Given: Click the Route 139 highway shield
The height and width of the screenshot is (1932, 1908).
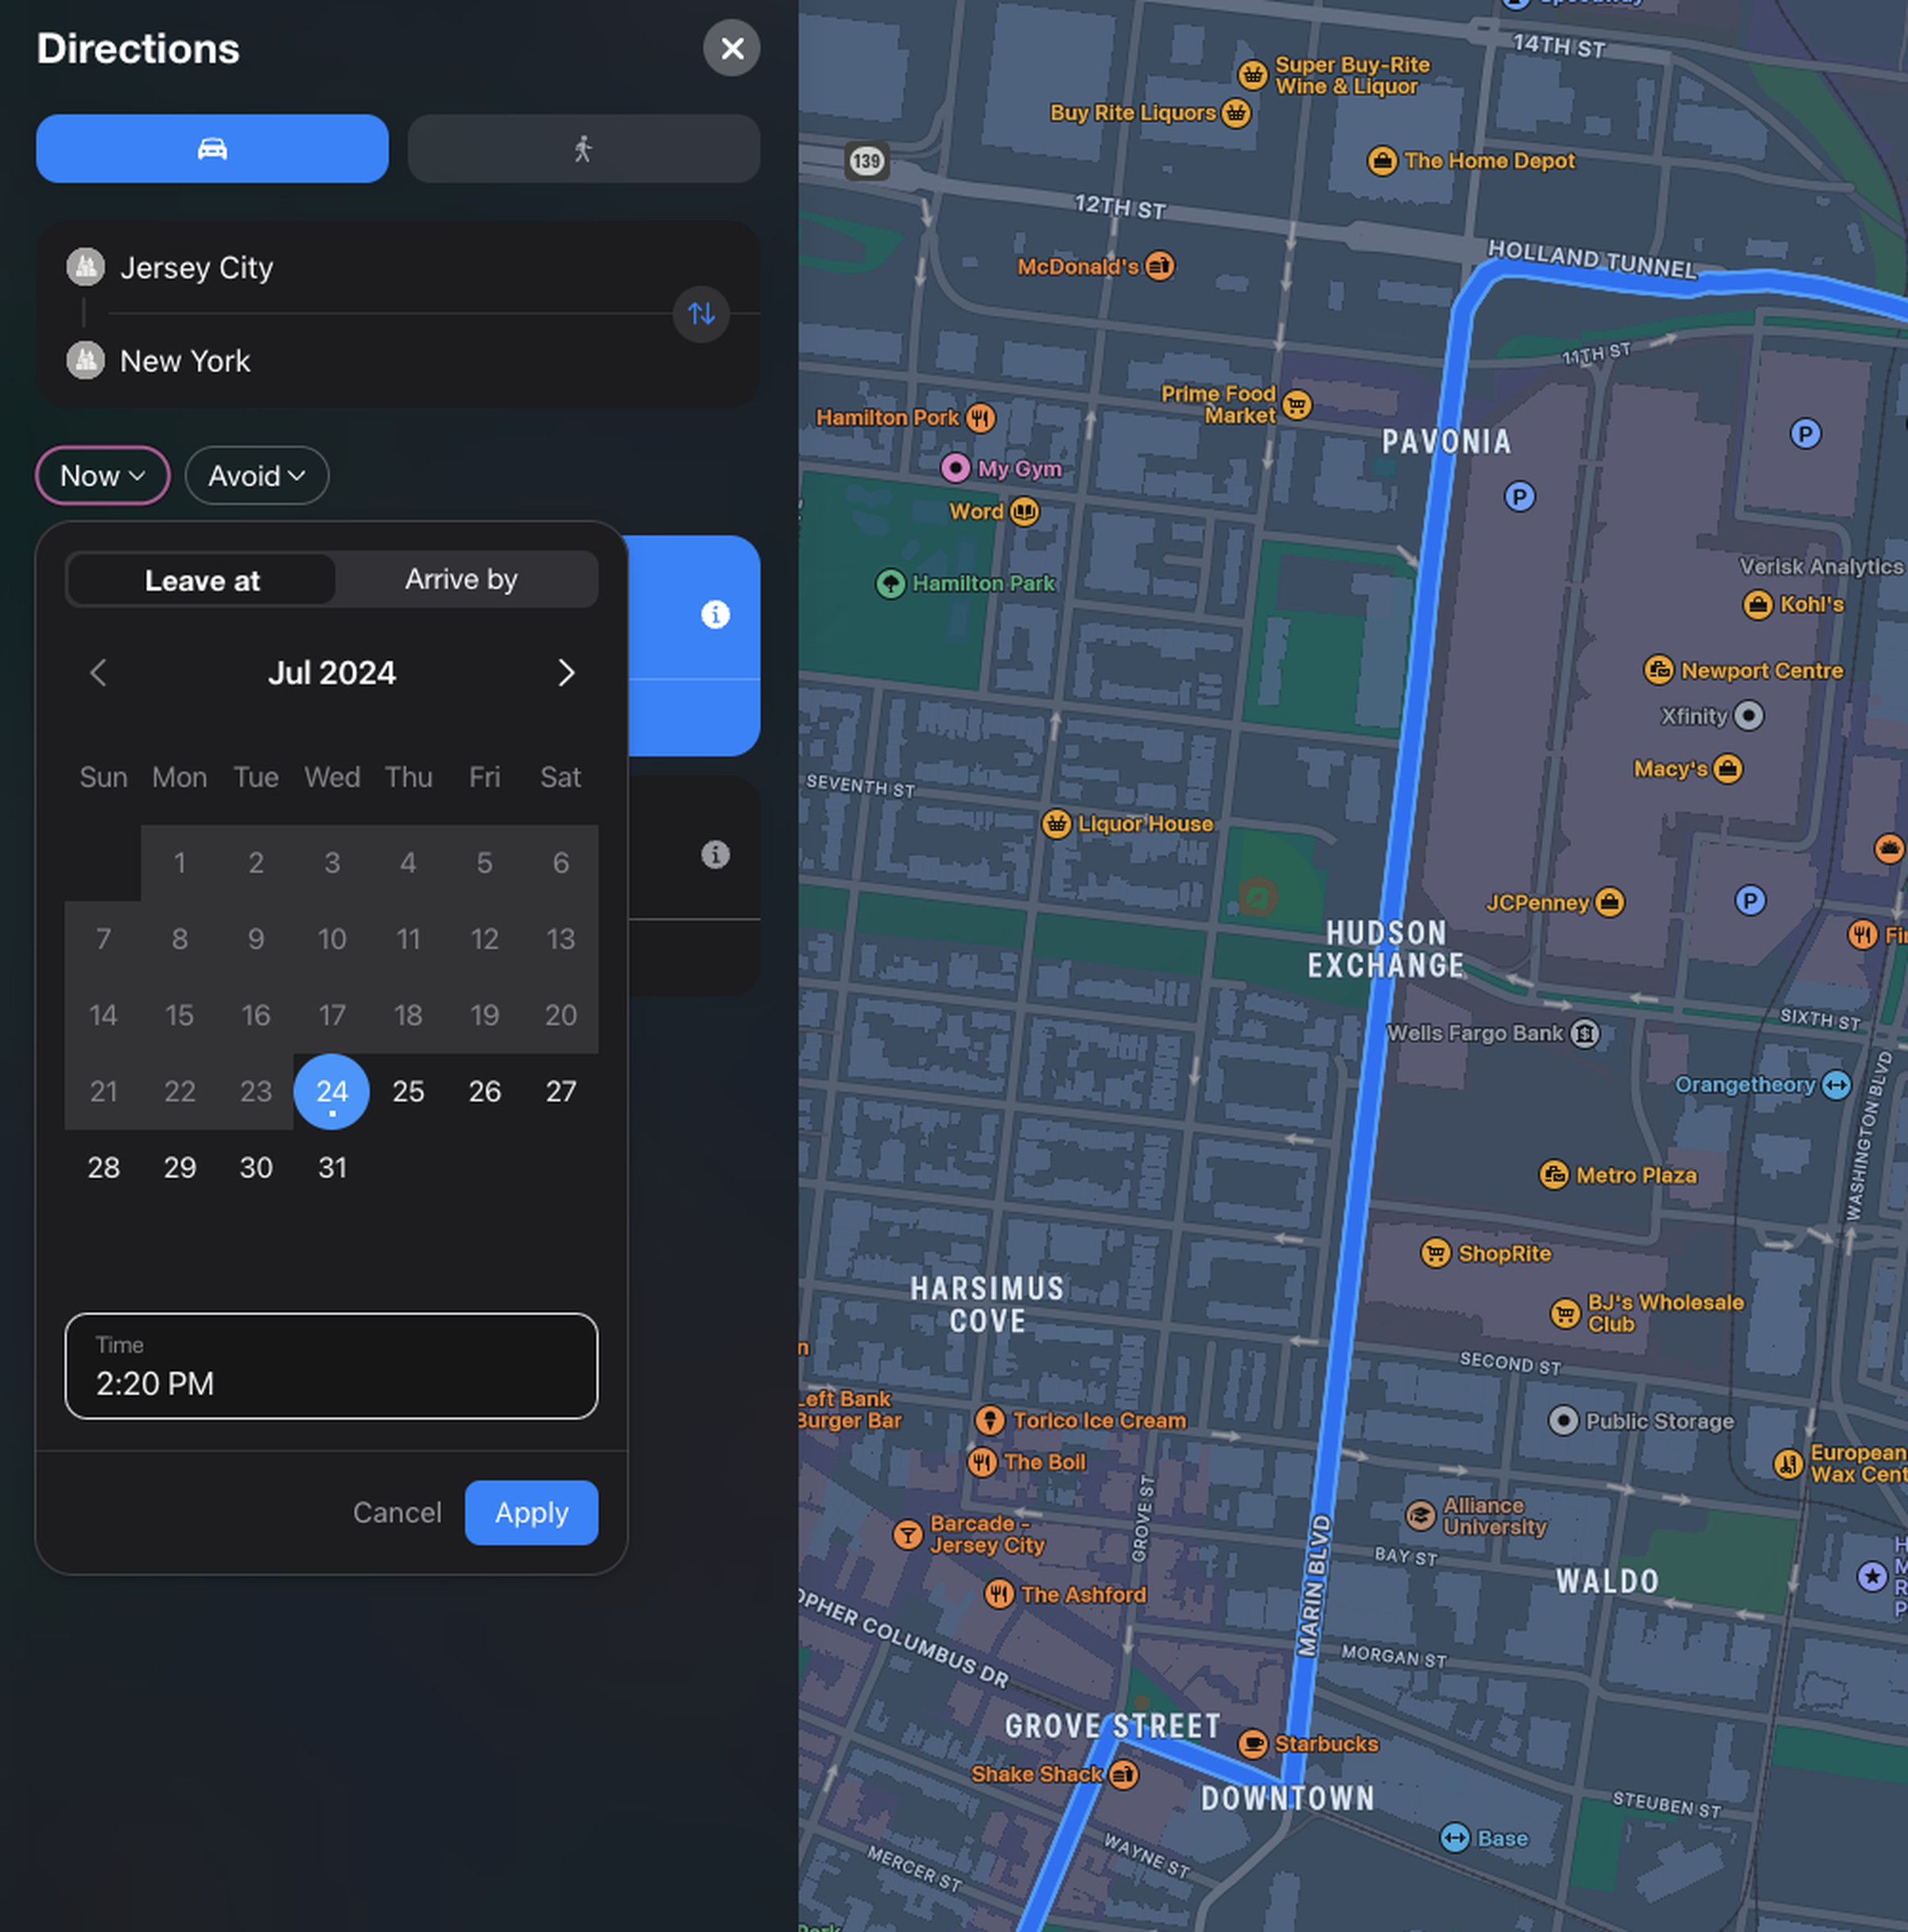Looking at the screenshot, I should (x=867, y=161).
